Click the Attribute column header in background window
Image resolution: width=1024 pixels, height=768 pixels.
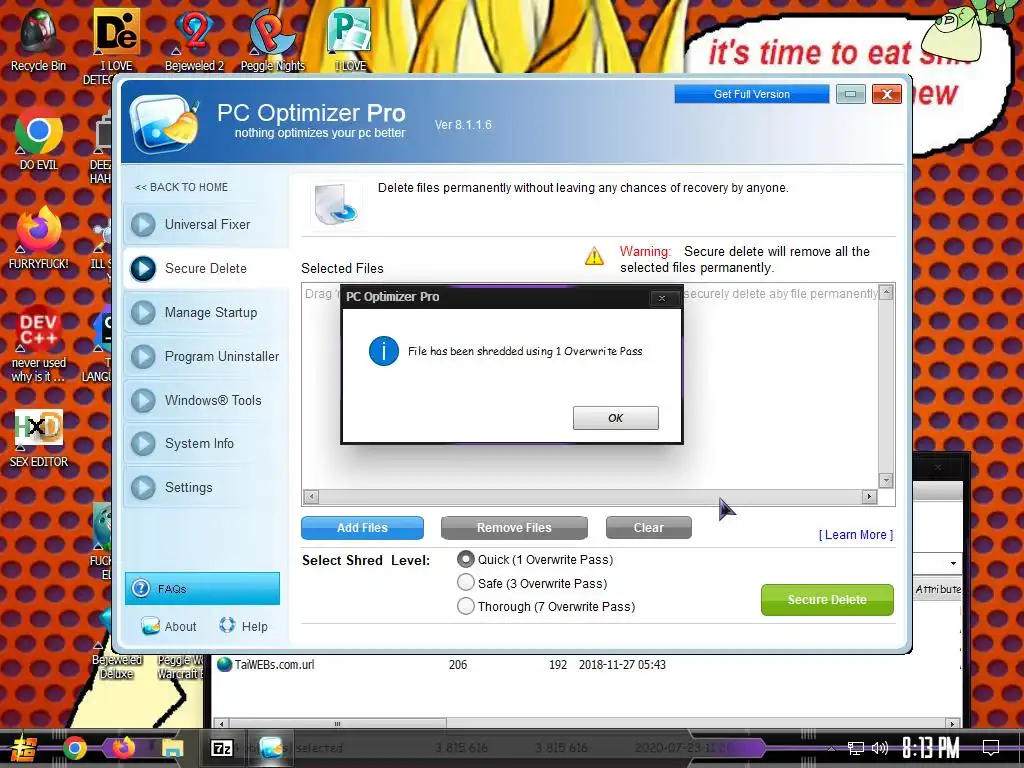click(x=938, y=589)
